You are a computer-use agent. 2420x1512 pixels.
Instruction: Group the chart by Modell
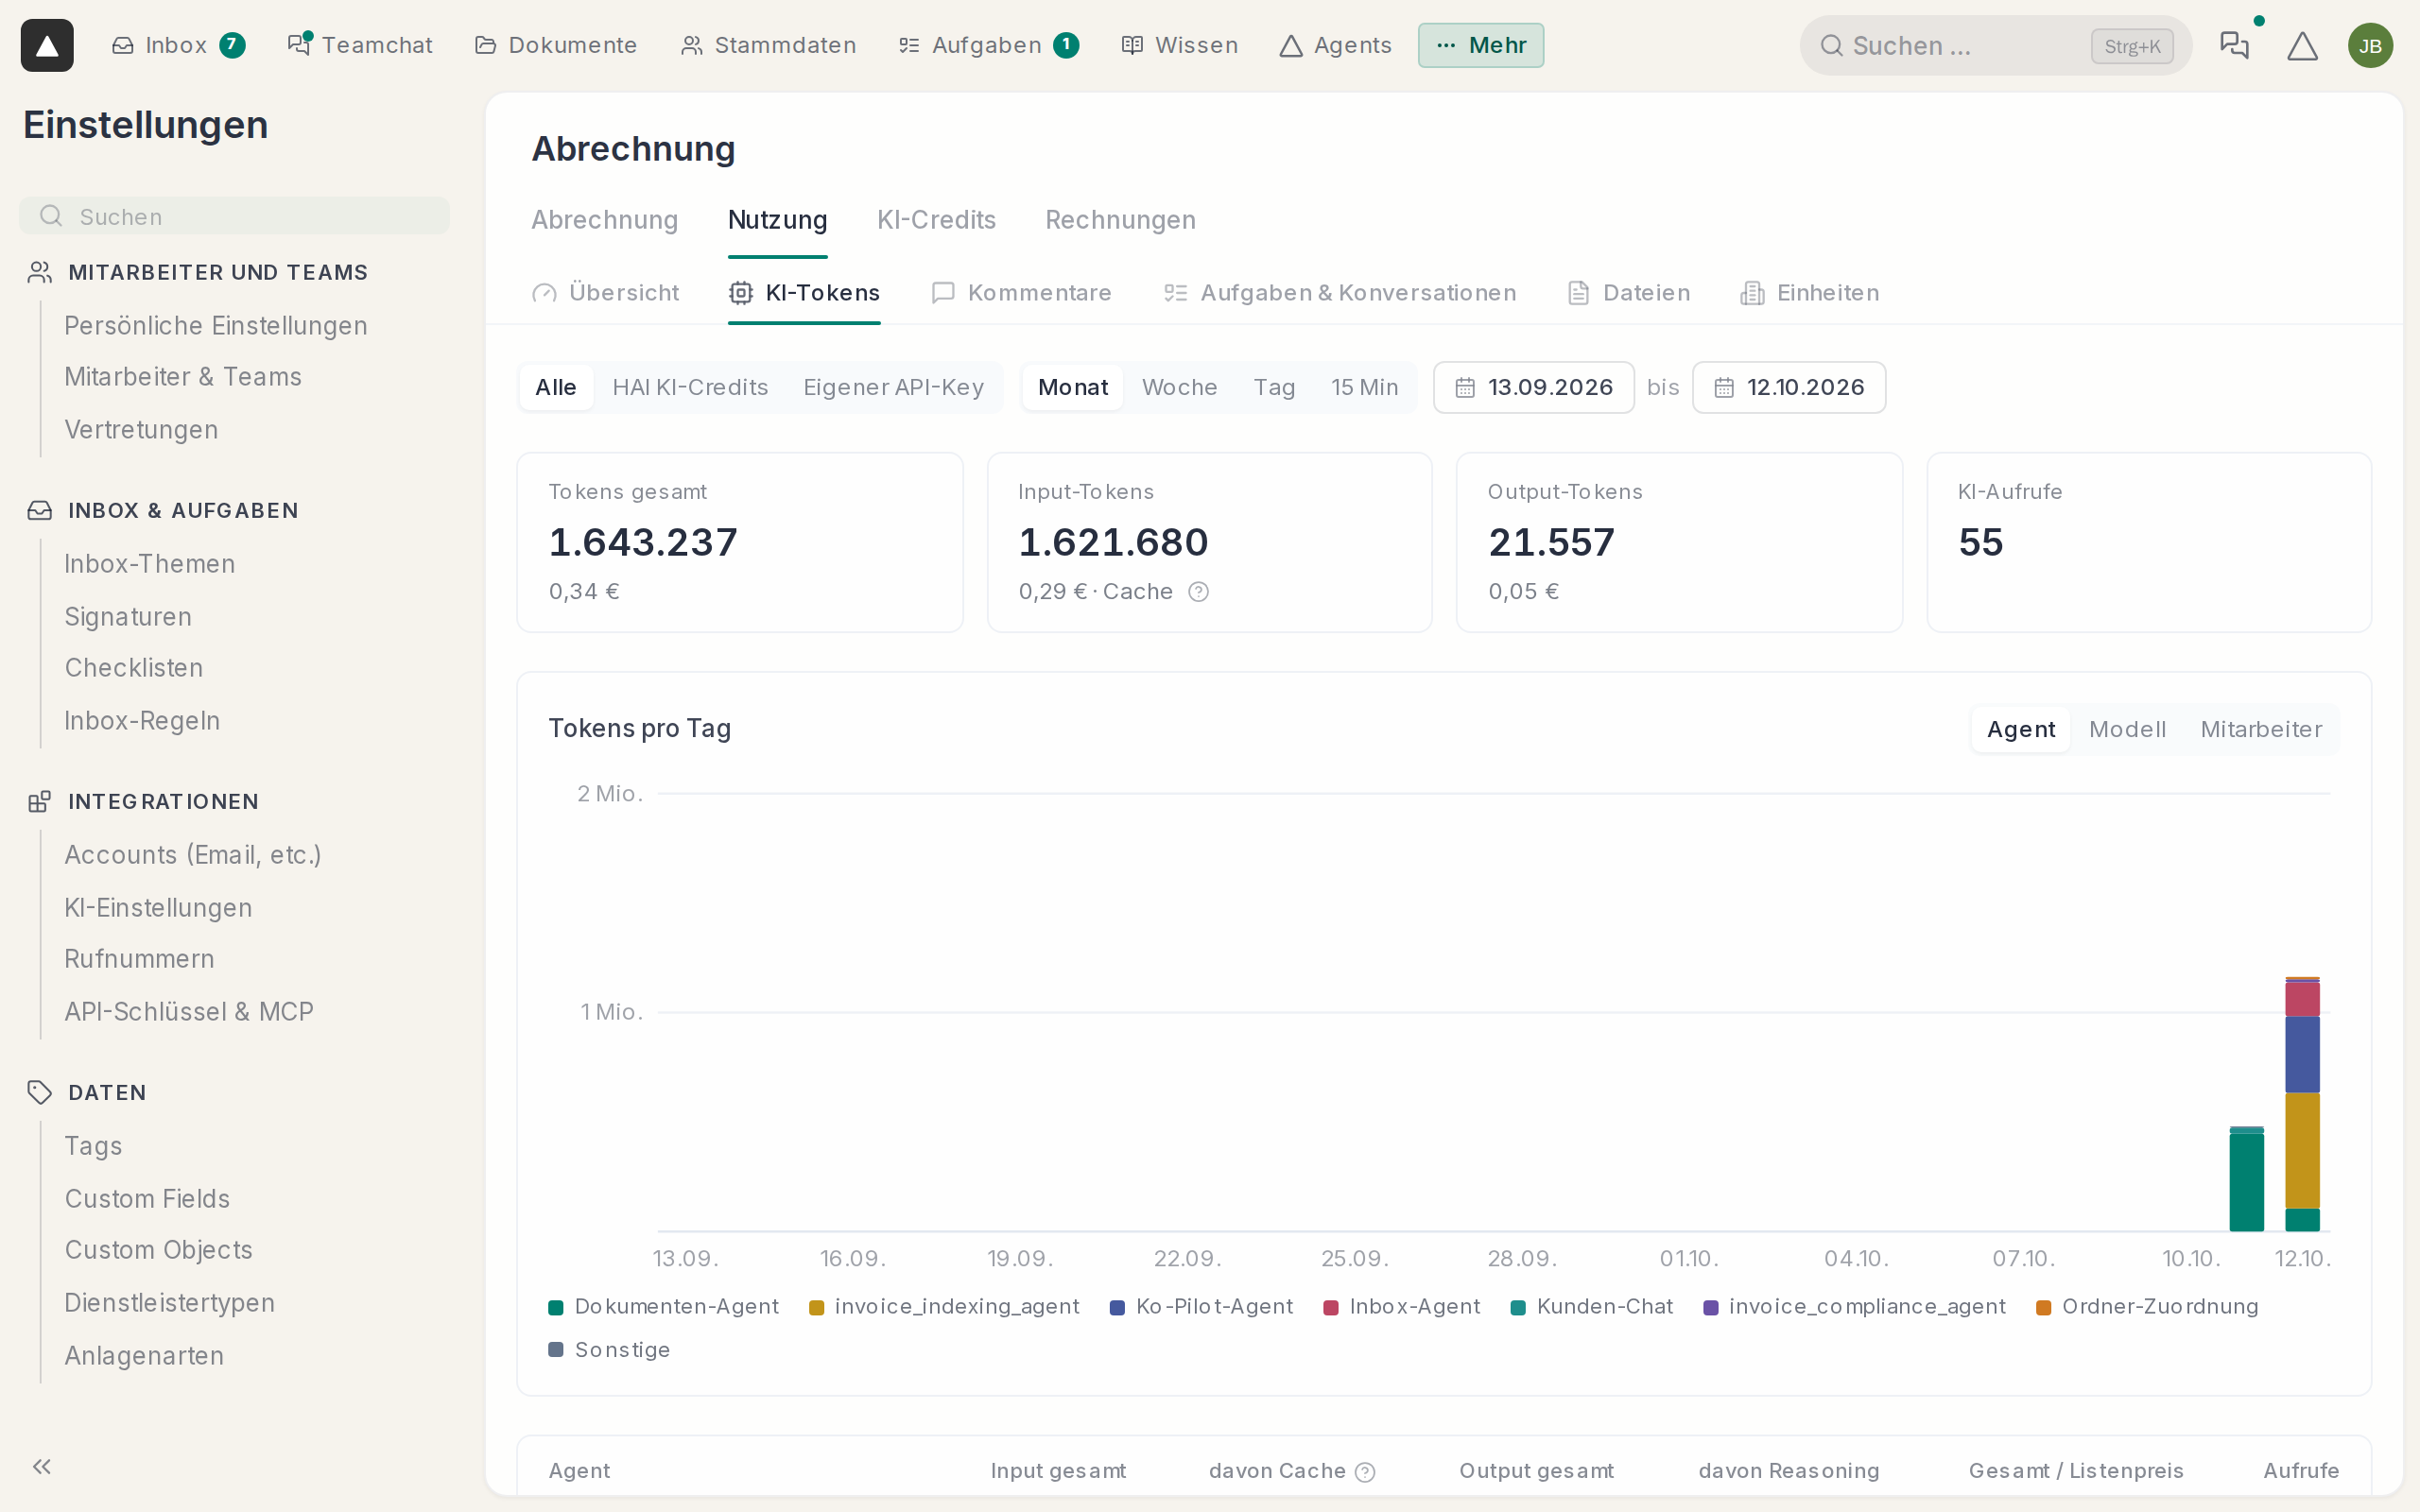pos(2127,729)
